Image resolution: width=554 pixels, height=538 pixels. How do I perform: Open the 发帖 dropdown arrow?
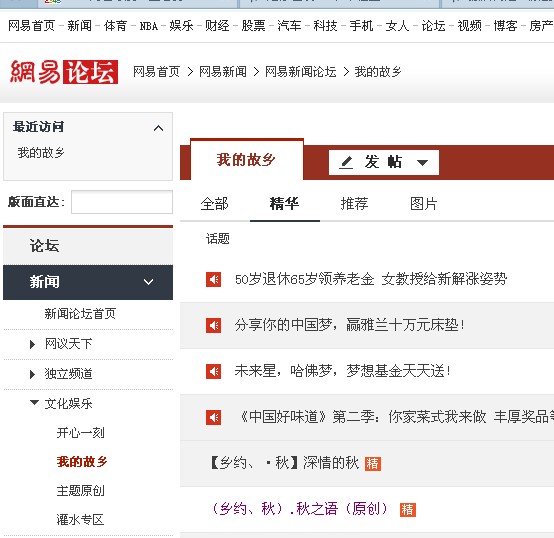click(422, 162)
